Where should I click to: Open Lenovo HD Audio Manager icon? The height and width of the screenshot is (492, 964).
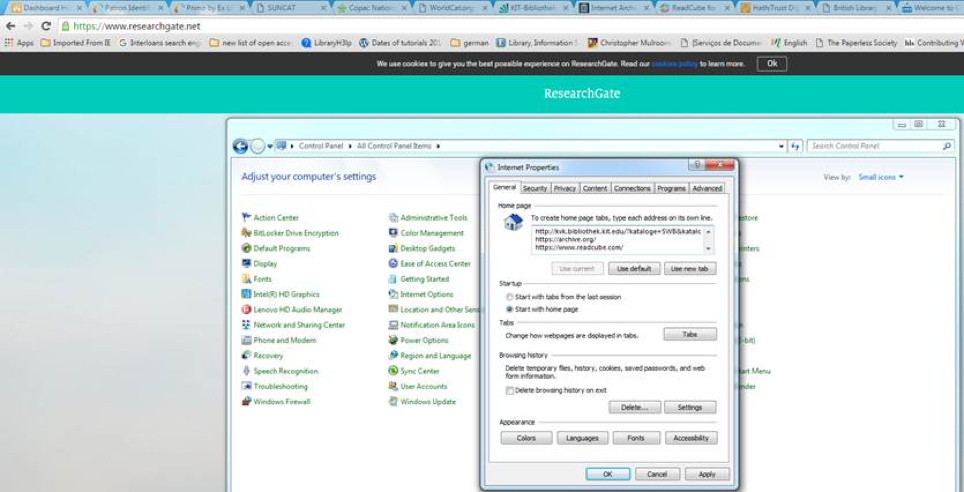point(247,309)
